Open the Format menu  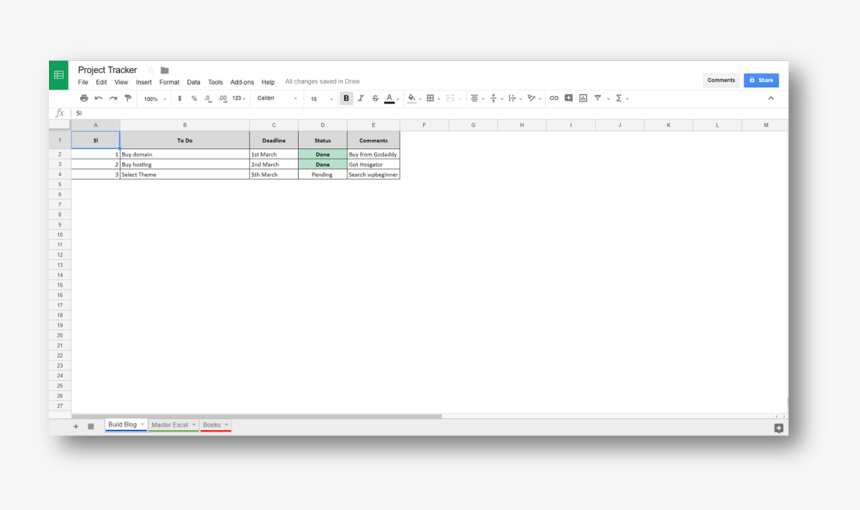[x=169, y=82]
